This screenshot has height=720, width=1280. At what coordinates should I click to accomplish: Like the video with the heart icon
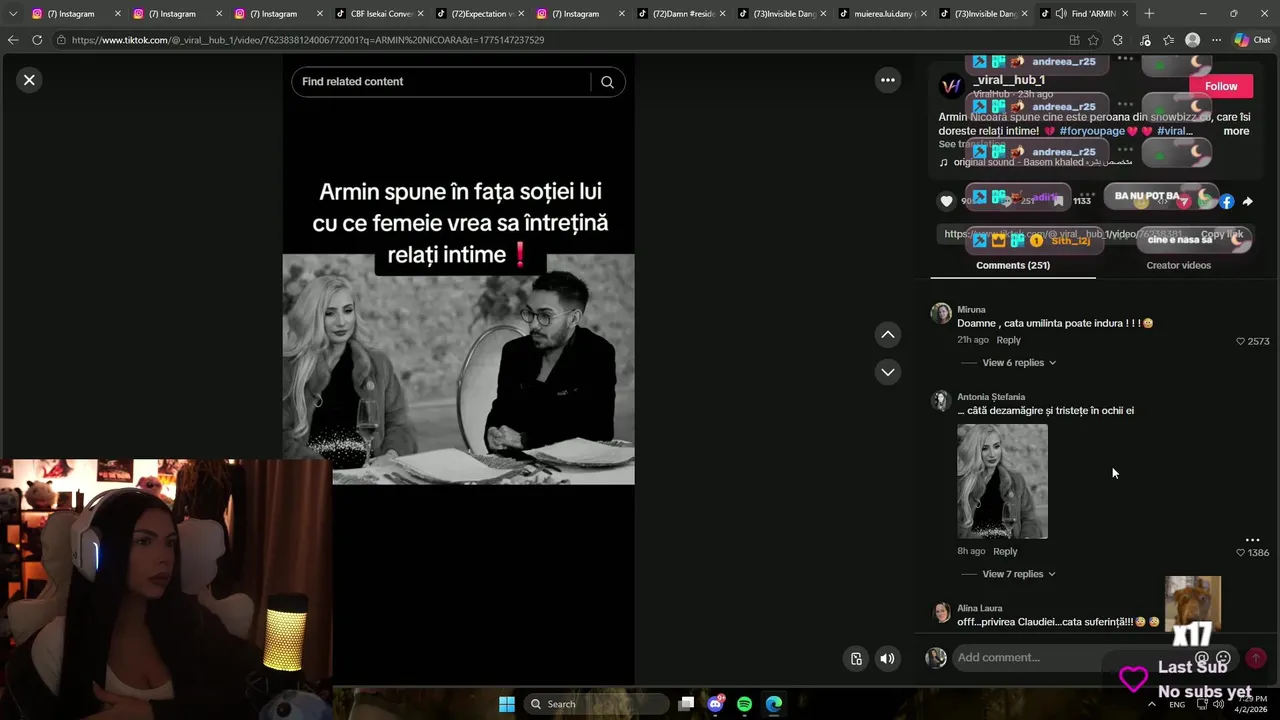(947, 201)
